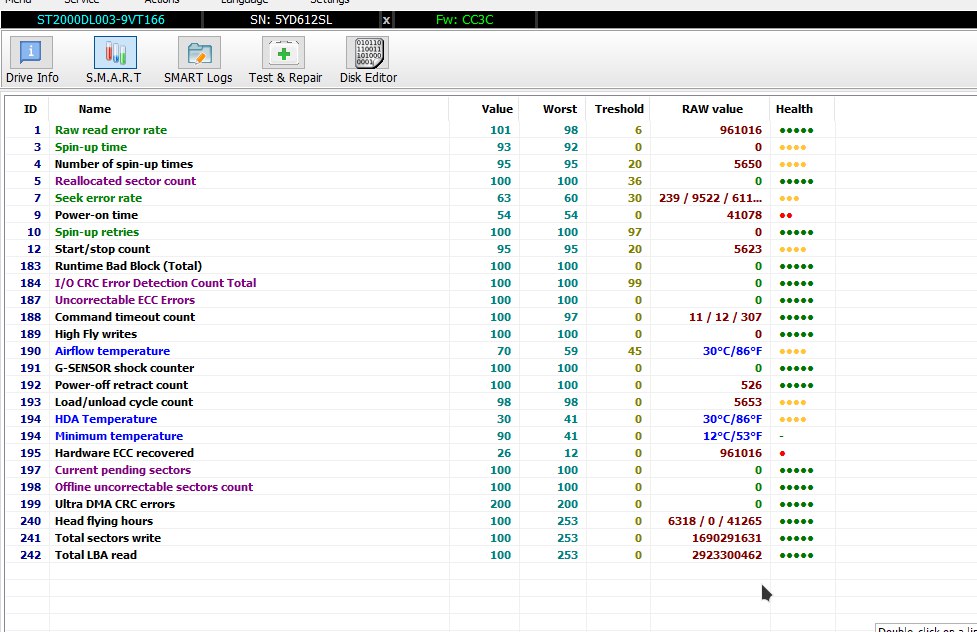Sort by the Treshold column header
The image size is (977, 632).
[x=619, y=109]
